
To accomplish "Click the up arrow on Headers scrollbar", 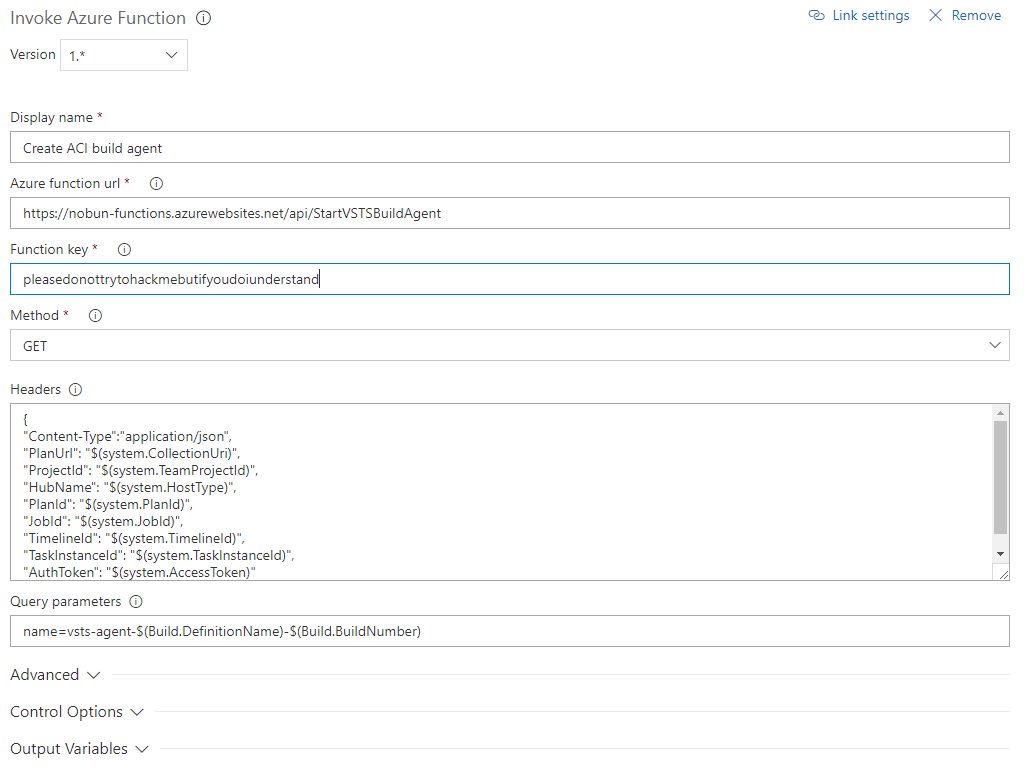I will click(1001, 412).
